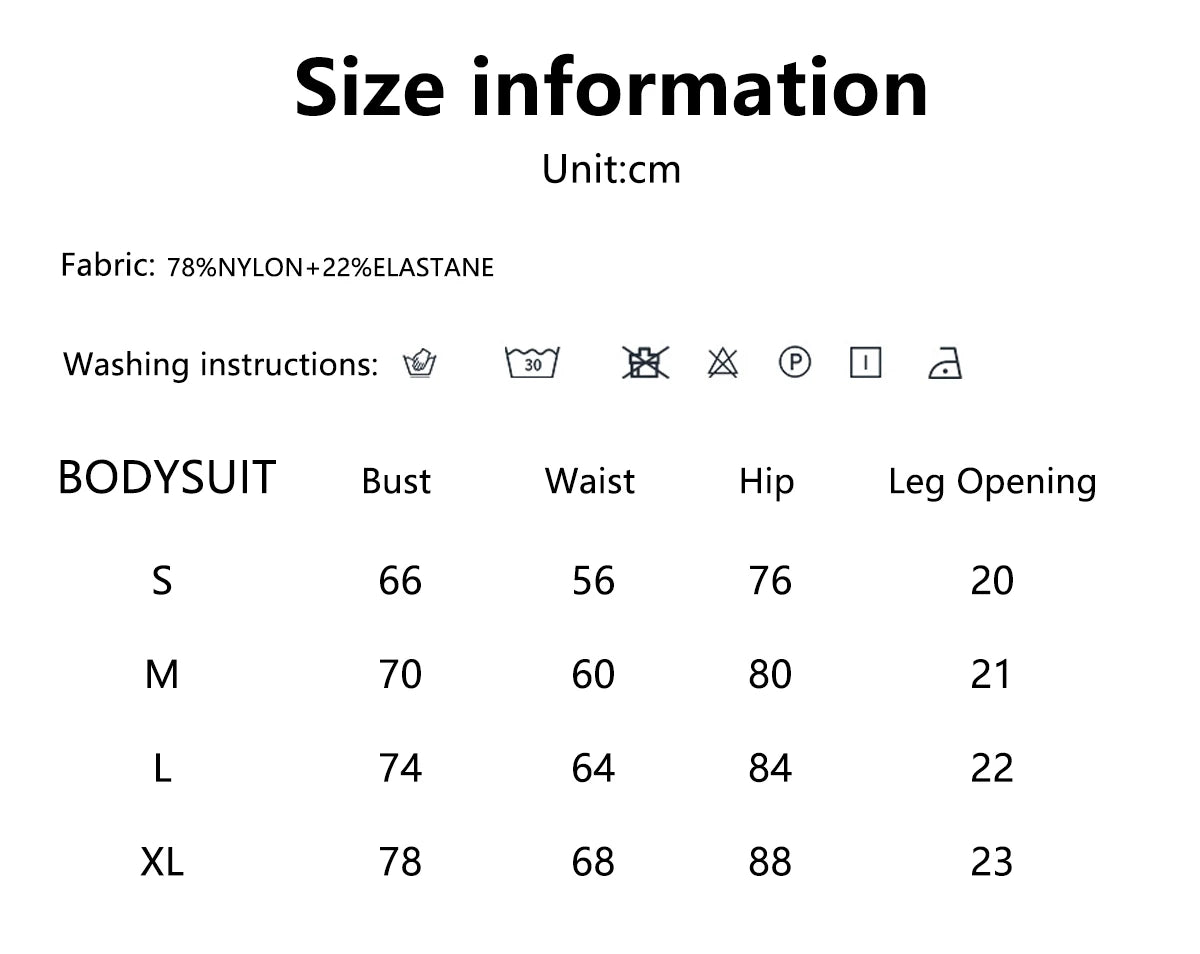Select the Bust column header
The image size is (1200, 954).
[x=396, y=481]
